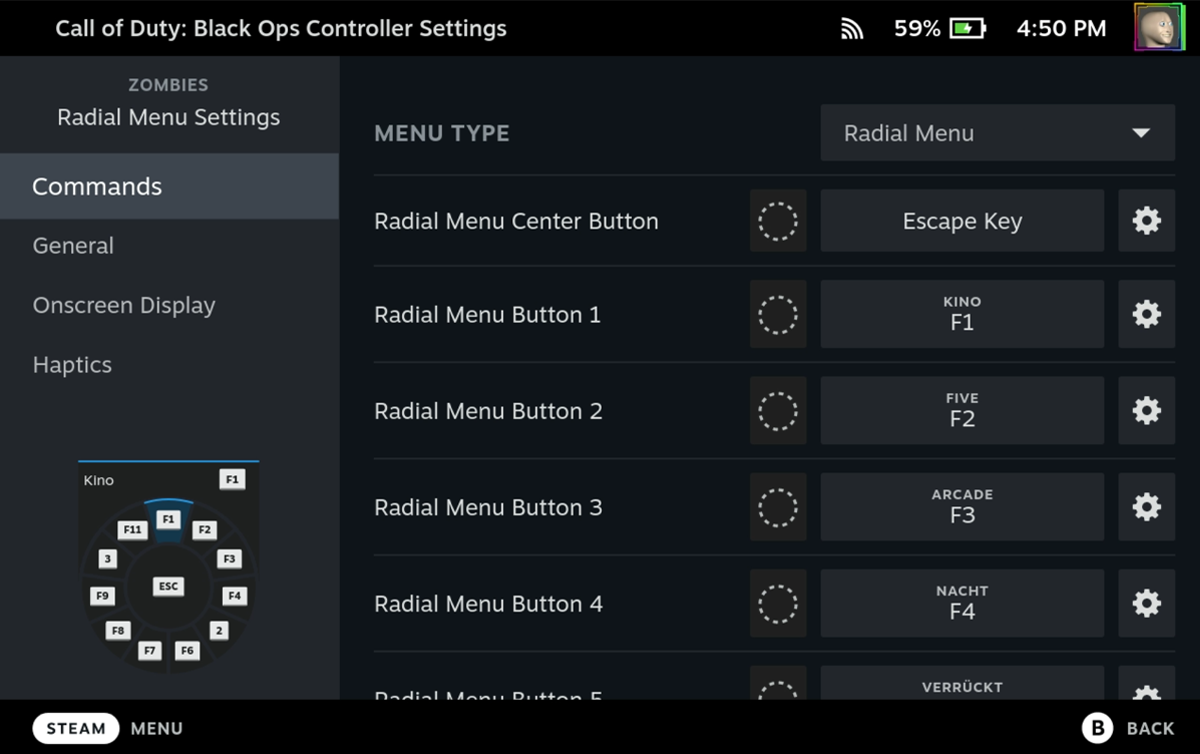Click the user profile avatar
Screen dimensions: 1200x754
(x=1158, y=27)
